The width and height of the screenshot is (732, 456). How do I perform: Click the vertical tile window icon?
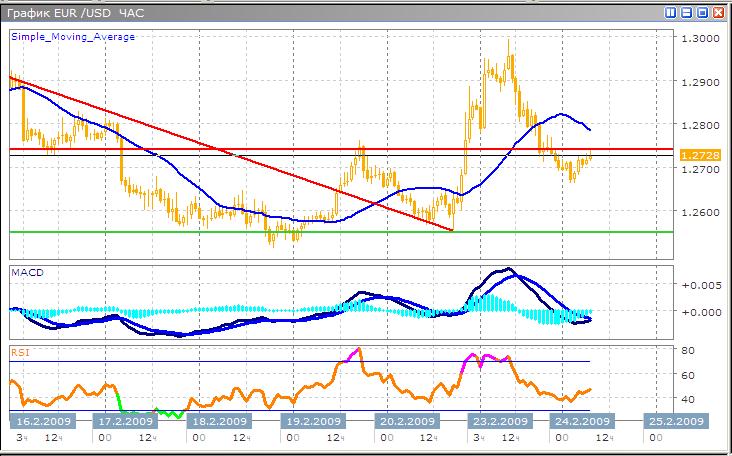coord(671,12)
